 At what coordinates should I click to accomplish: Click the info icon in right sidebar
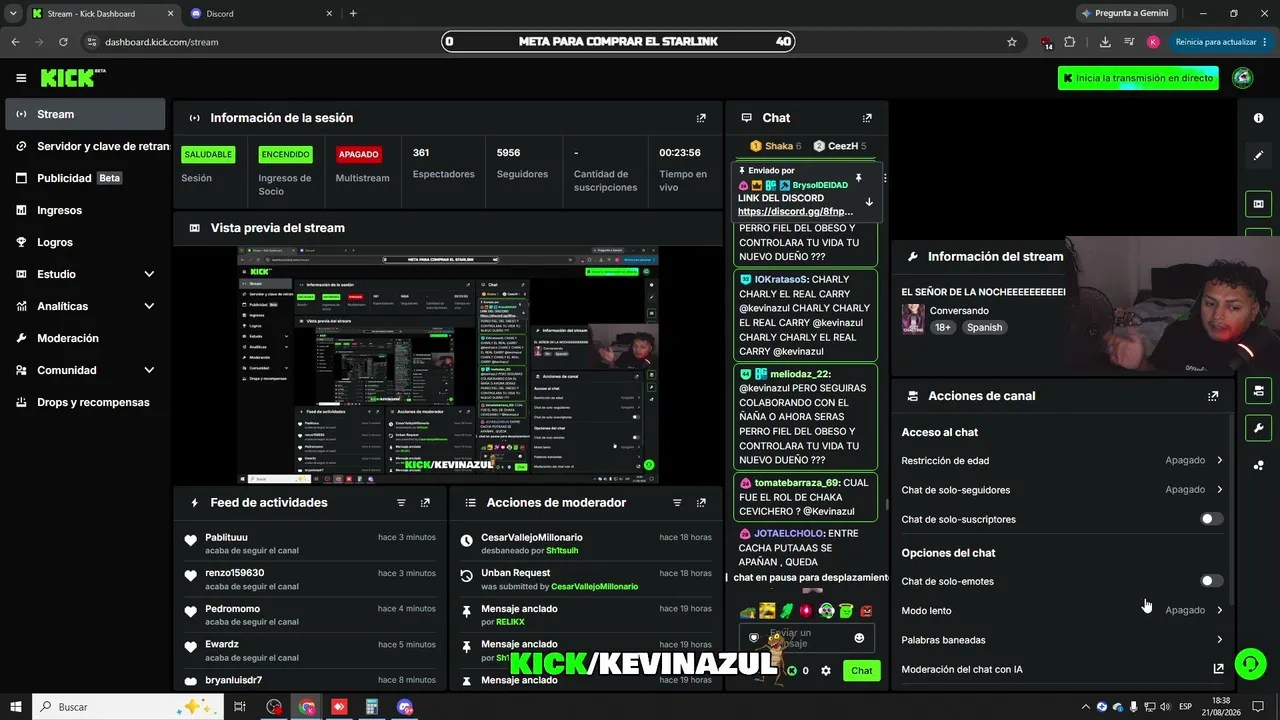tap(1258, 118)
